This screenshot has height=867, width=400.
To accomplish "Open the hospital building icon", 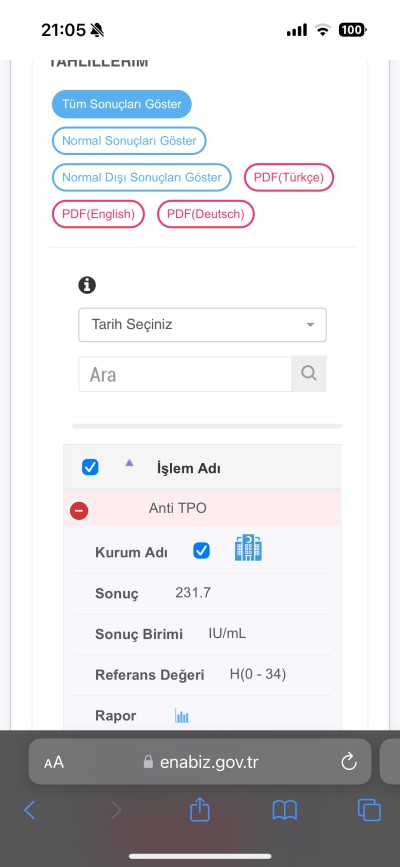I will 248,549.
